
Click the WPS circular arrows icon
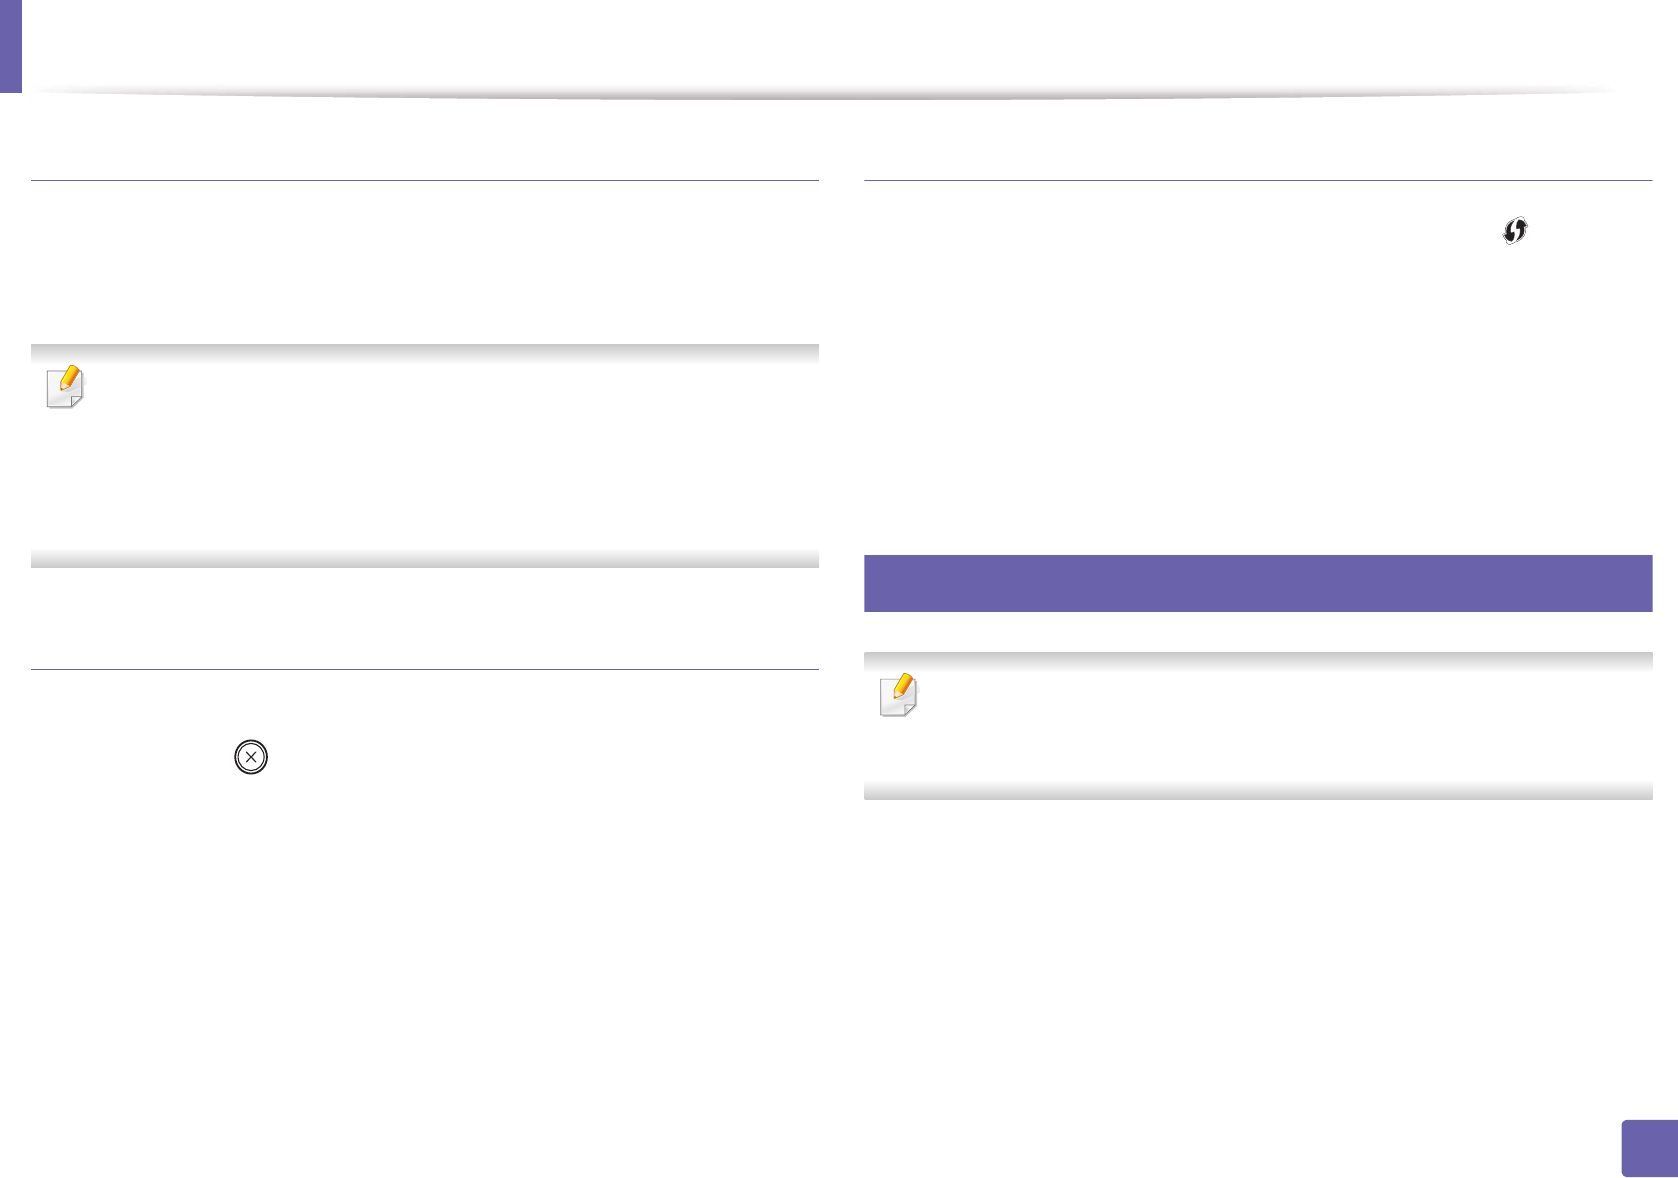click(x=1515, y=231)
